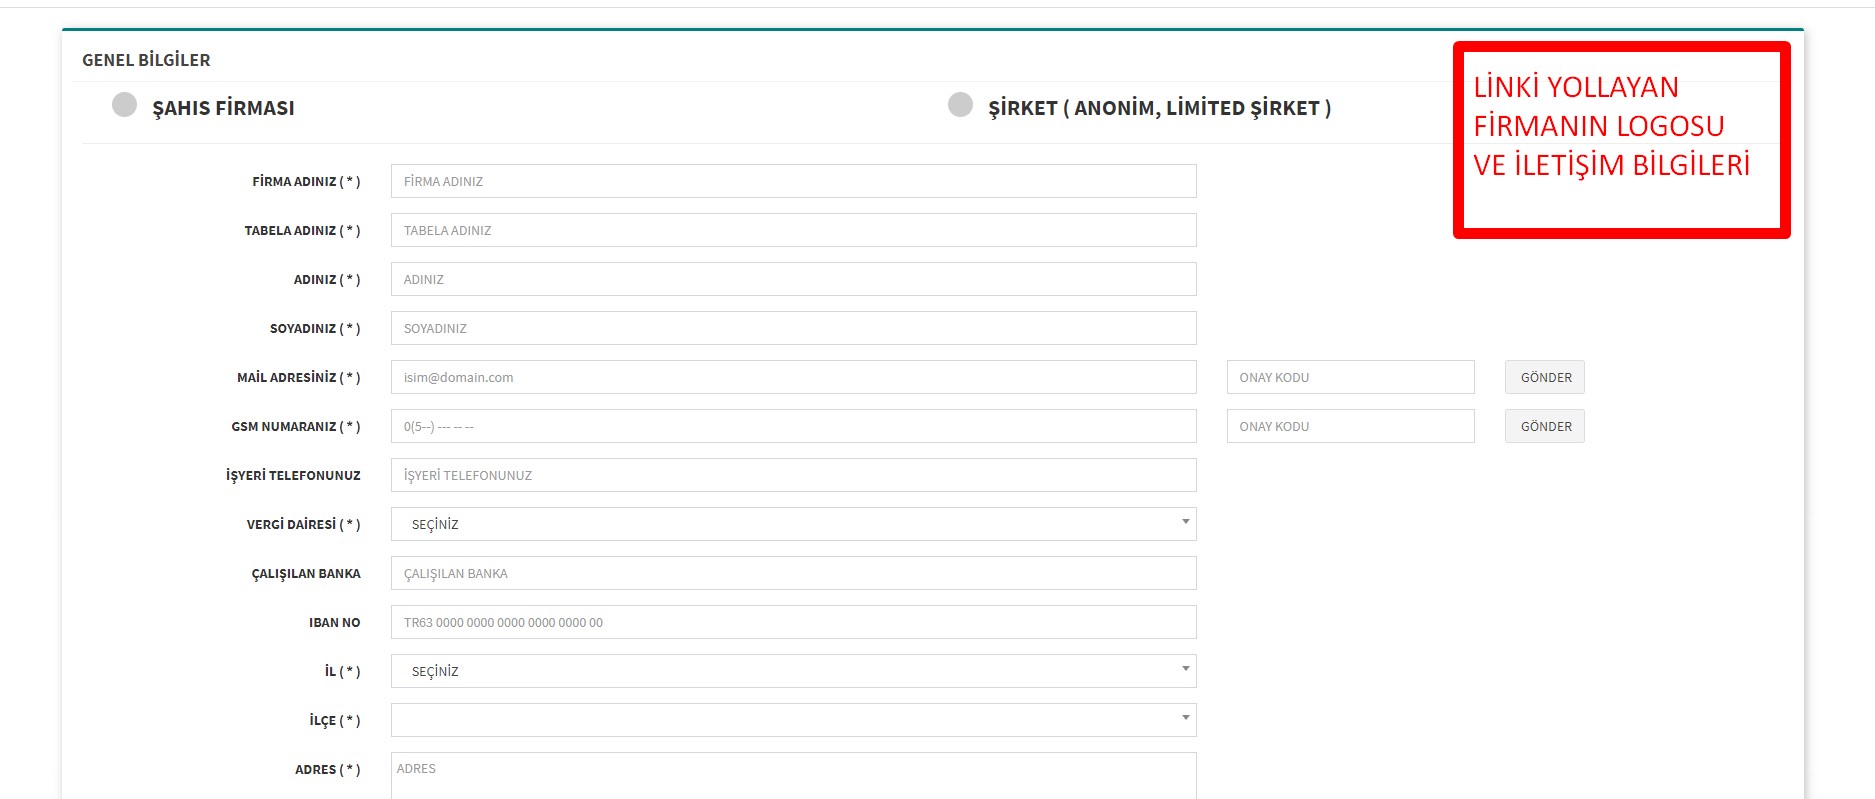Click the FİRMA ADINIZ input field
This screenshot has height=799, width=1875.
click(x=792, y=181)
